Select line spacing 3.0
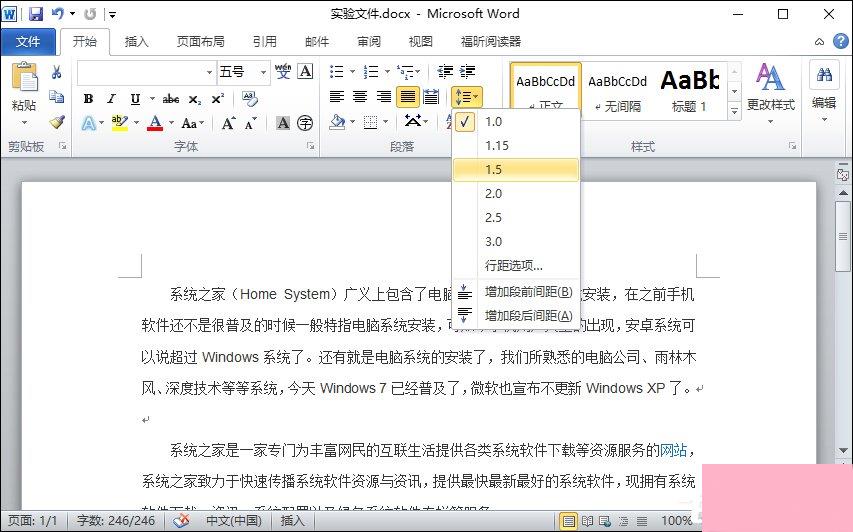The image size is (853, 532). pyautogui.click(x=516, y=242)
